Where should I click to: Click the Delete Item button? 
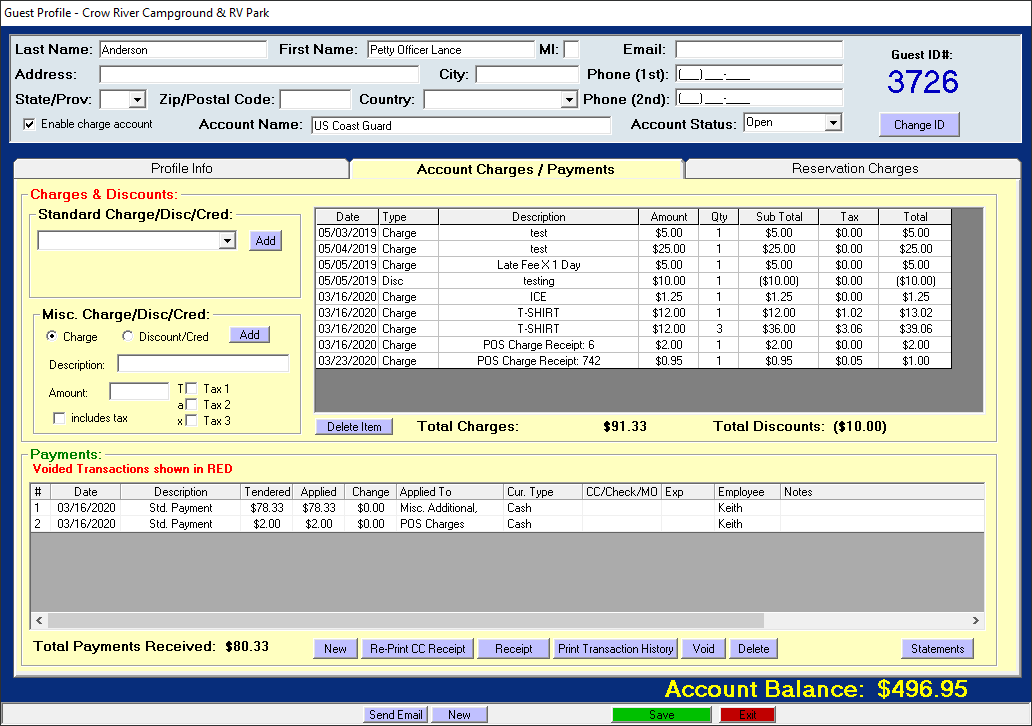tap(354, 427)
